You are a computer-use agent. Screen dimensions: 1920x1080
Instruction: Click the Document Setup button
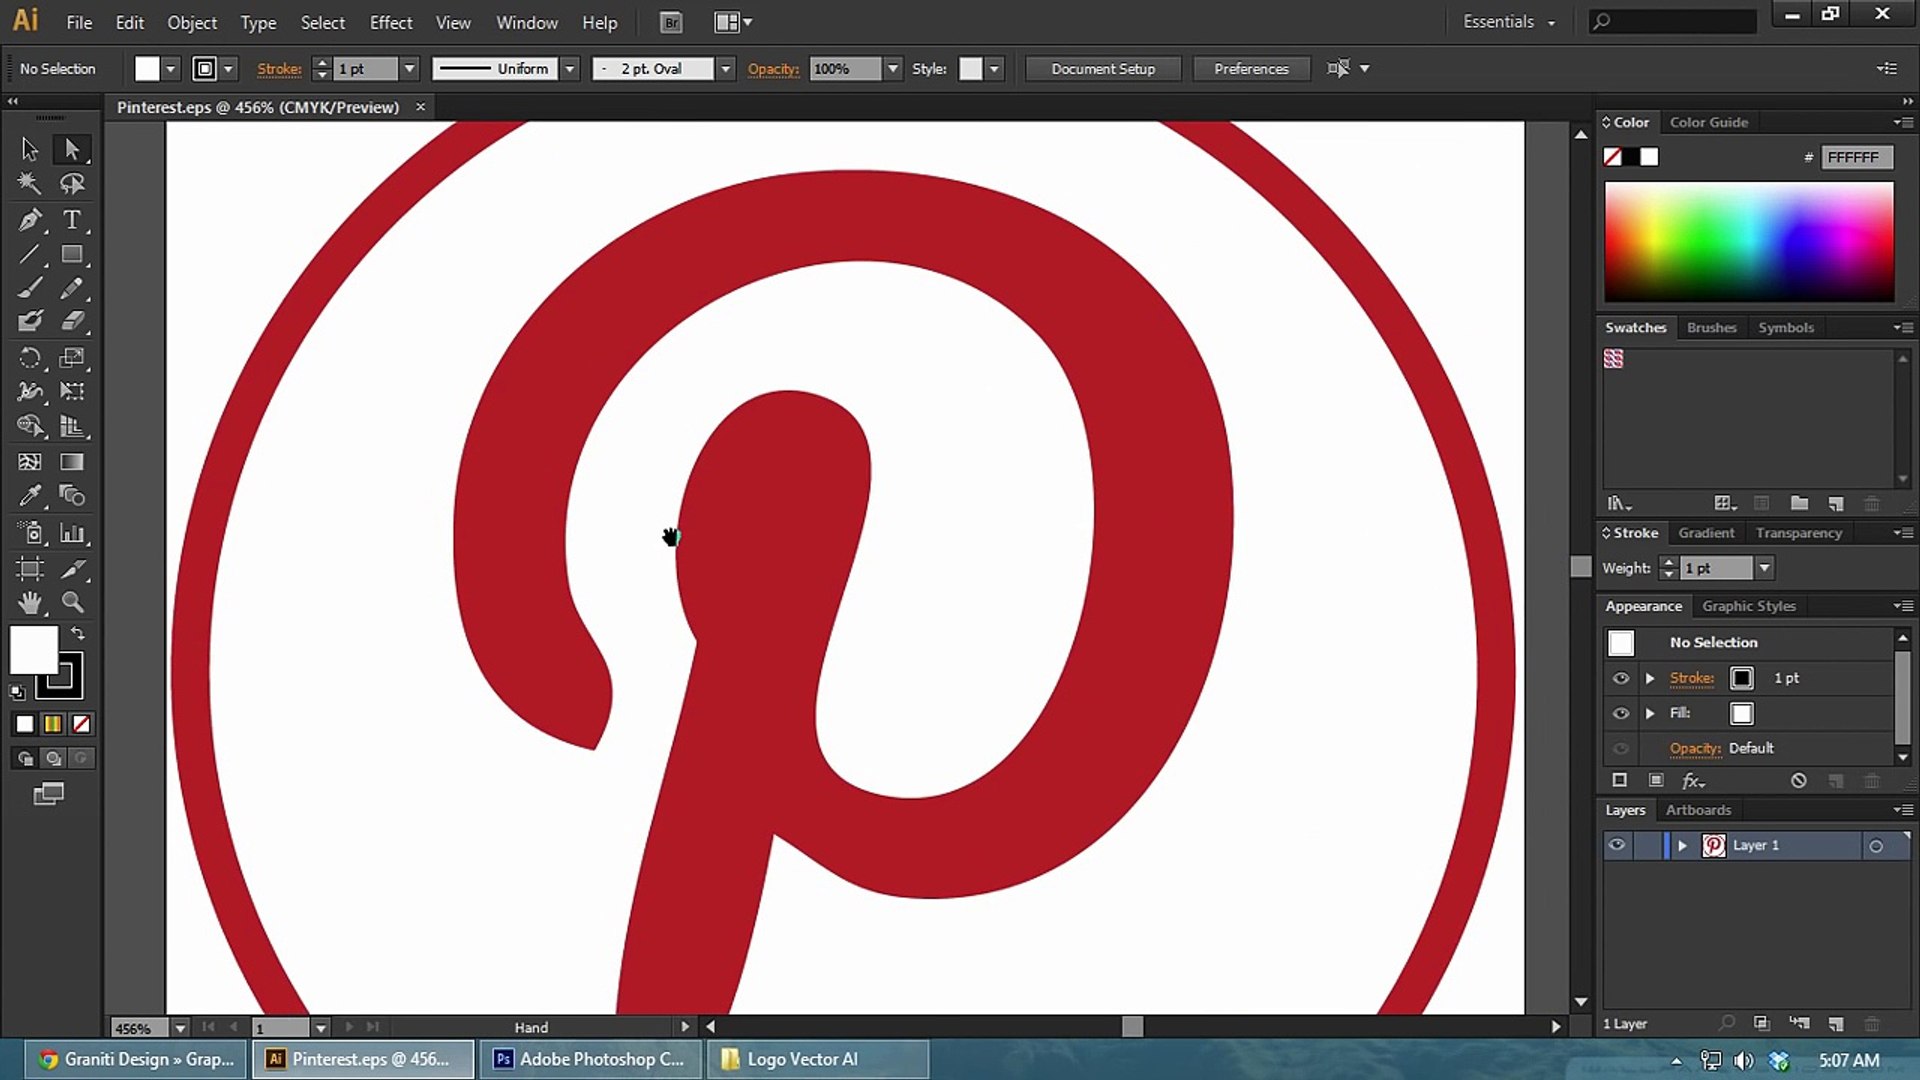[1103, 69]
